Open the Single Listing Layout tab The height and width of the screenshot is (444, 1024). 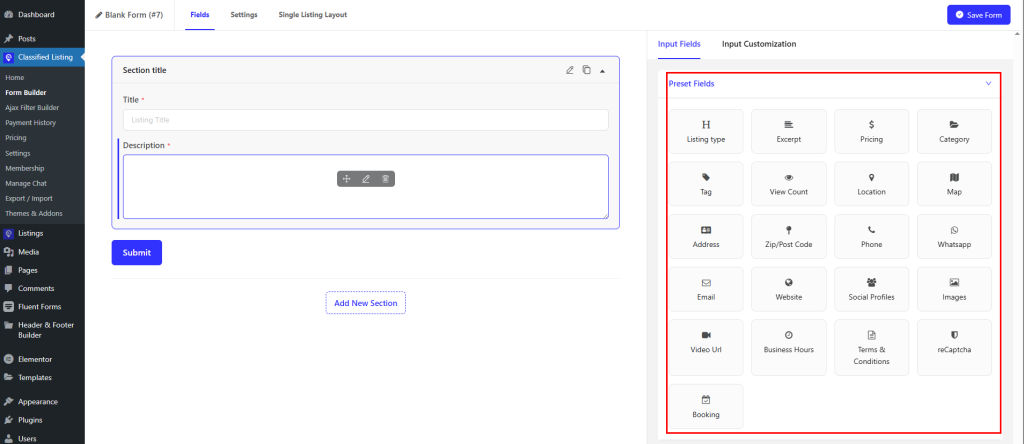313,14
